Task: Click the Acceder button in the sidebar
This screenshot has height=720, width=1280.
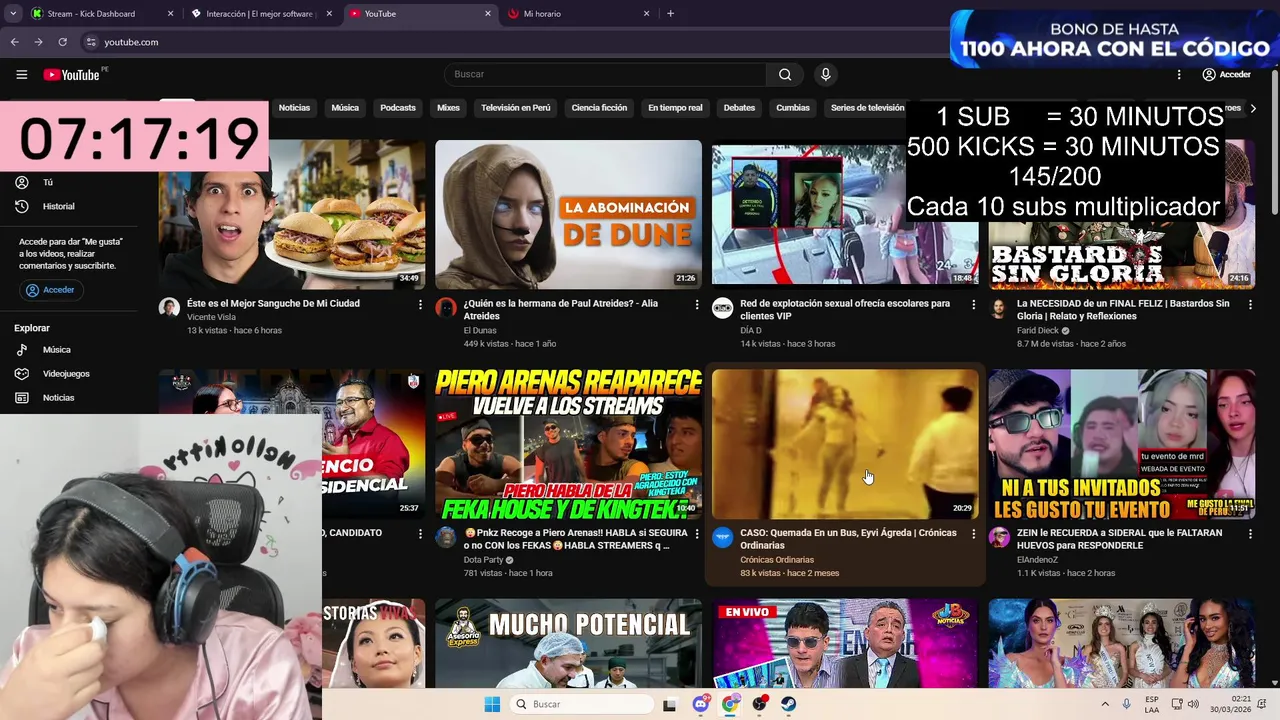Action: pyautogui.click(x=50, y=290)
